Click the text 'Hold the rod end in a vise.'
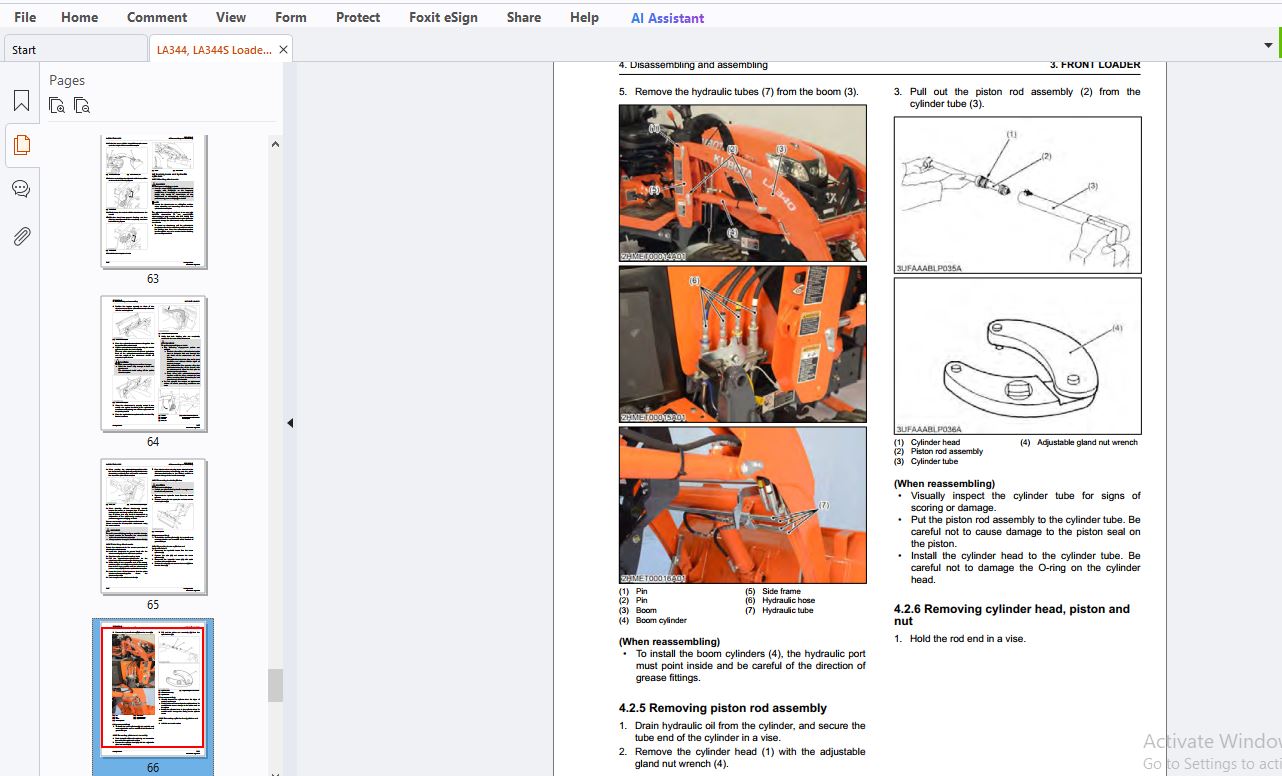This screenshot has height=776, width=1282. coord(967,639)
